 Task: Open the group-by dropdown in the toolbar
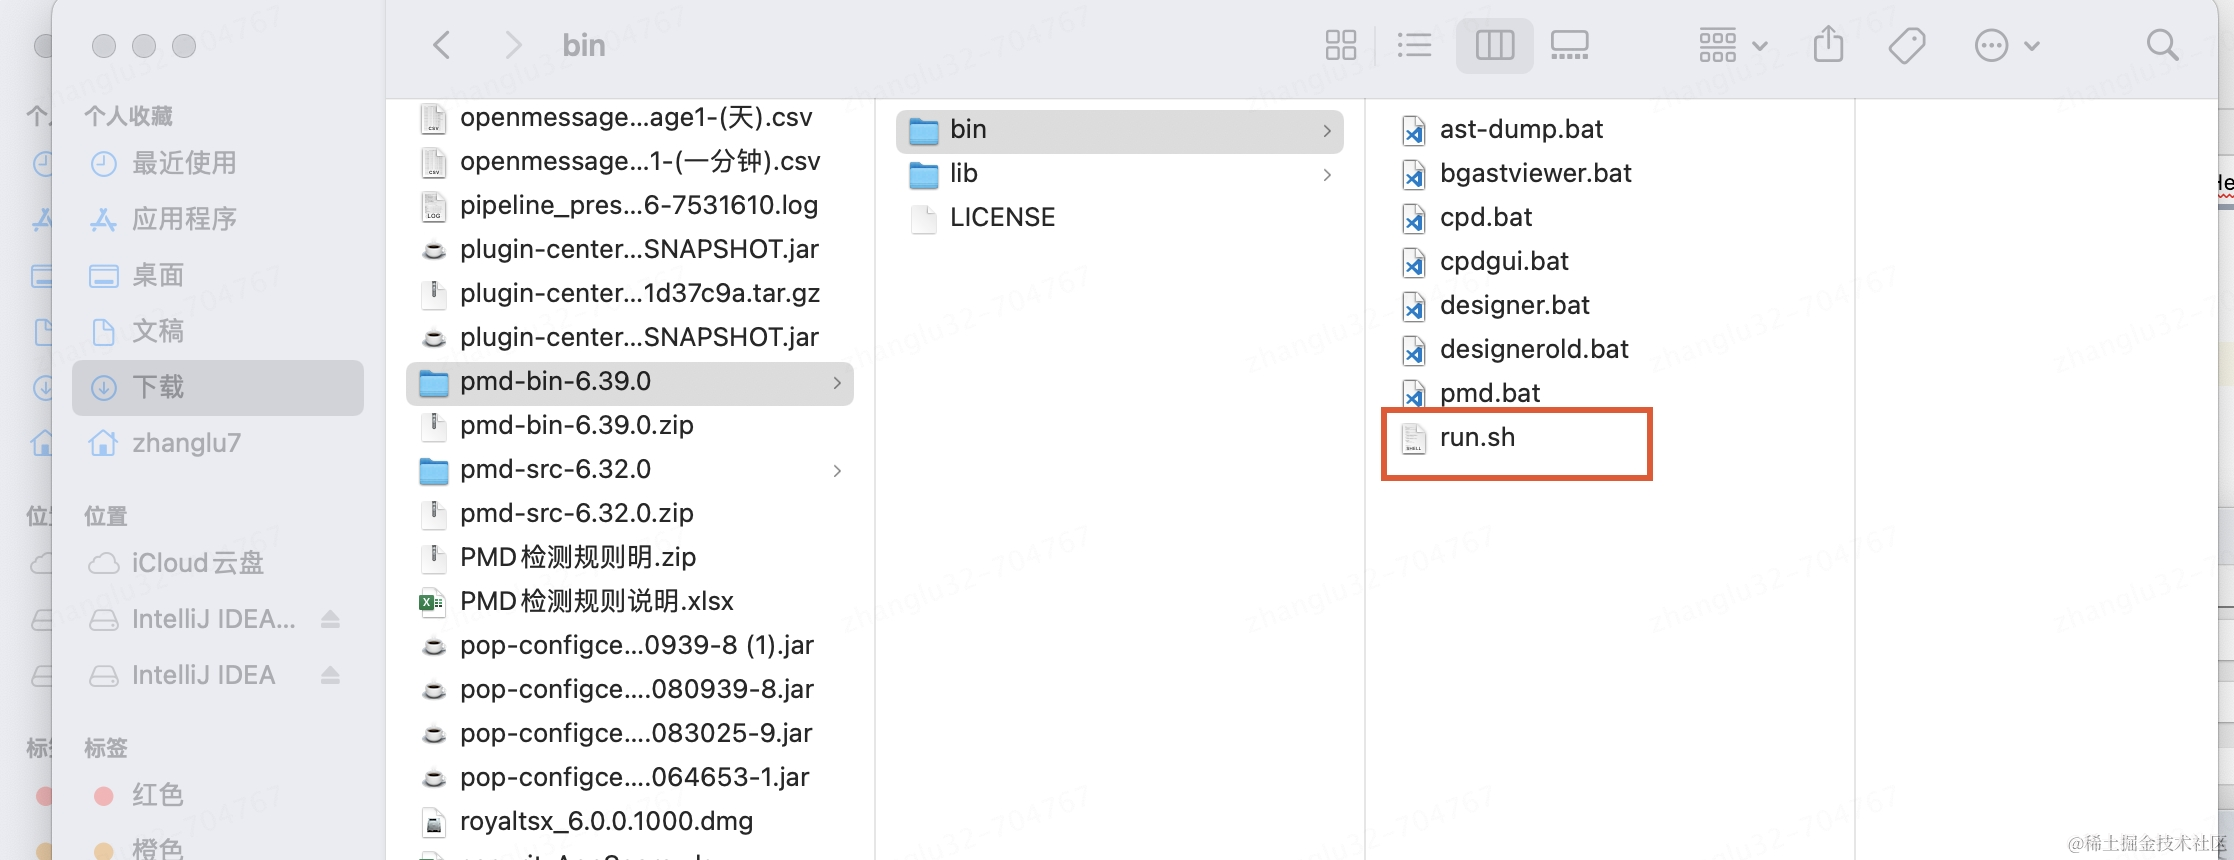click(x=1732, y=45)
